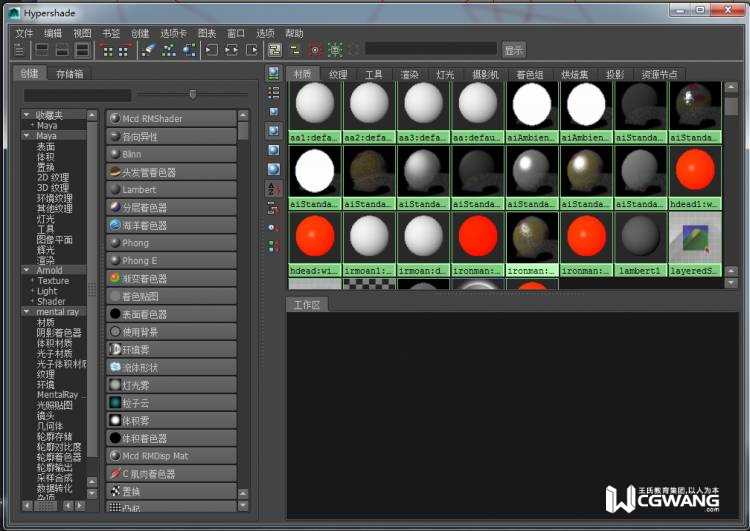This screenshot has height=531, width=750.
Task: Open the 帮助 menu
Action: coord(294,33)
